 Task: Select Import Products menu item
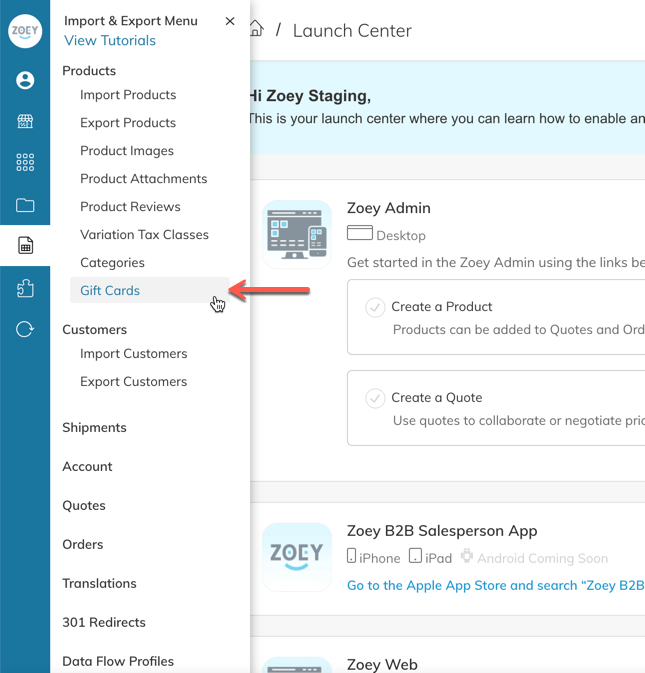pos(128,94)
